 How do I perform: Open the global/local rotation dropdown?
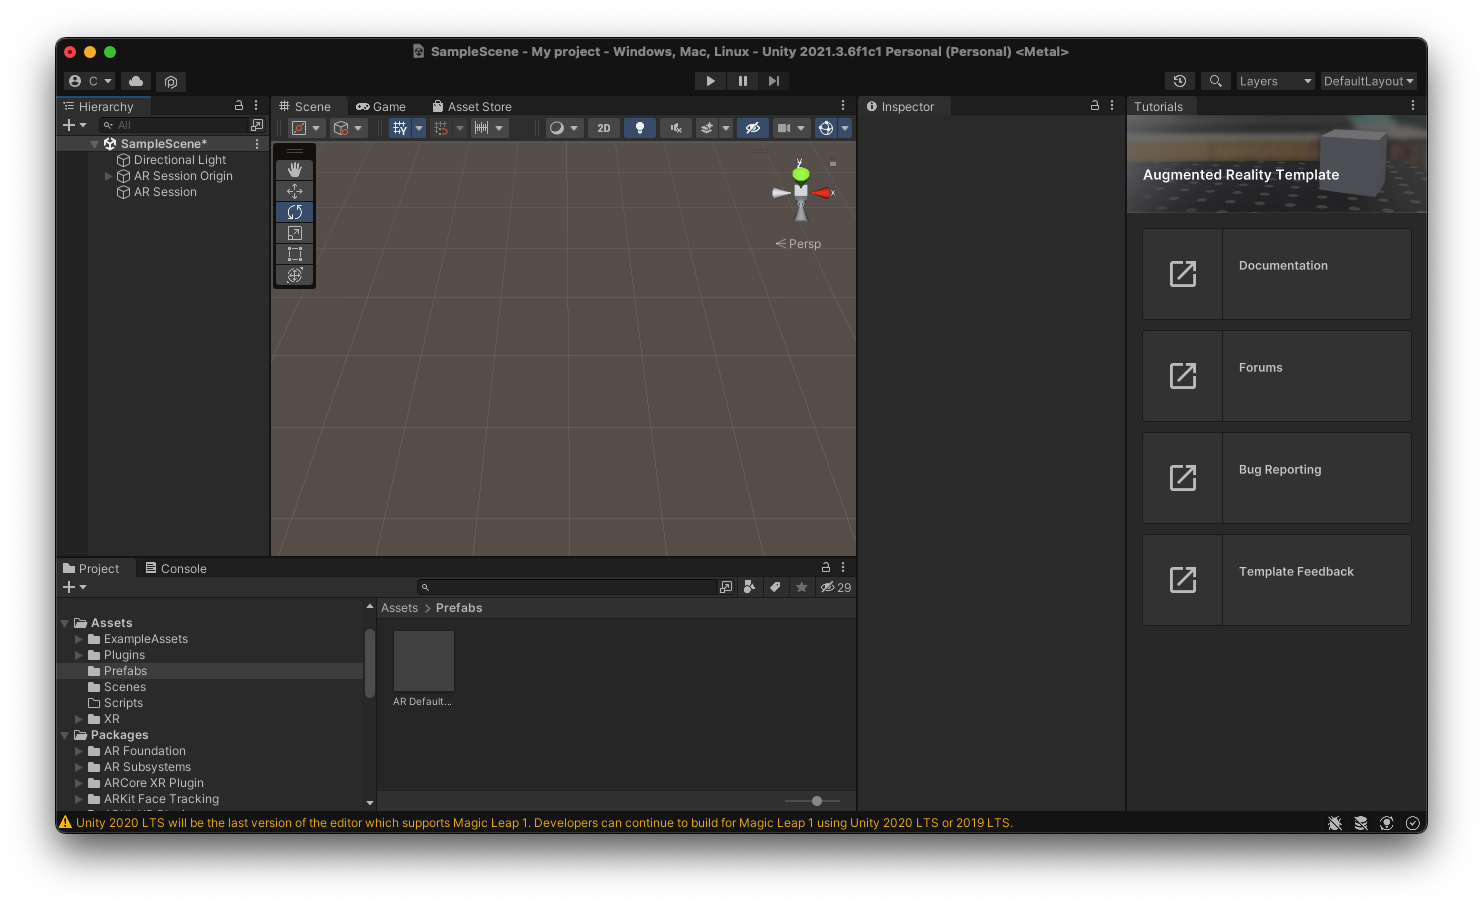click(349, 128)
